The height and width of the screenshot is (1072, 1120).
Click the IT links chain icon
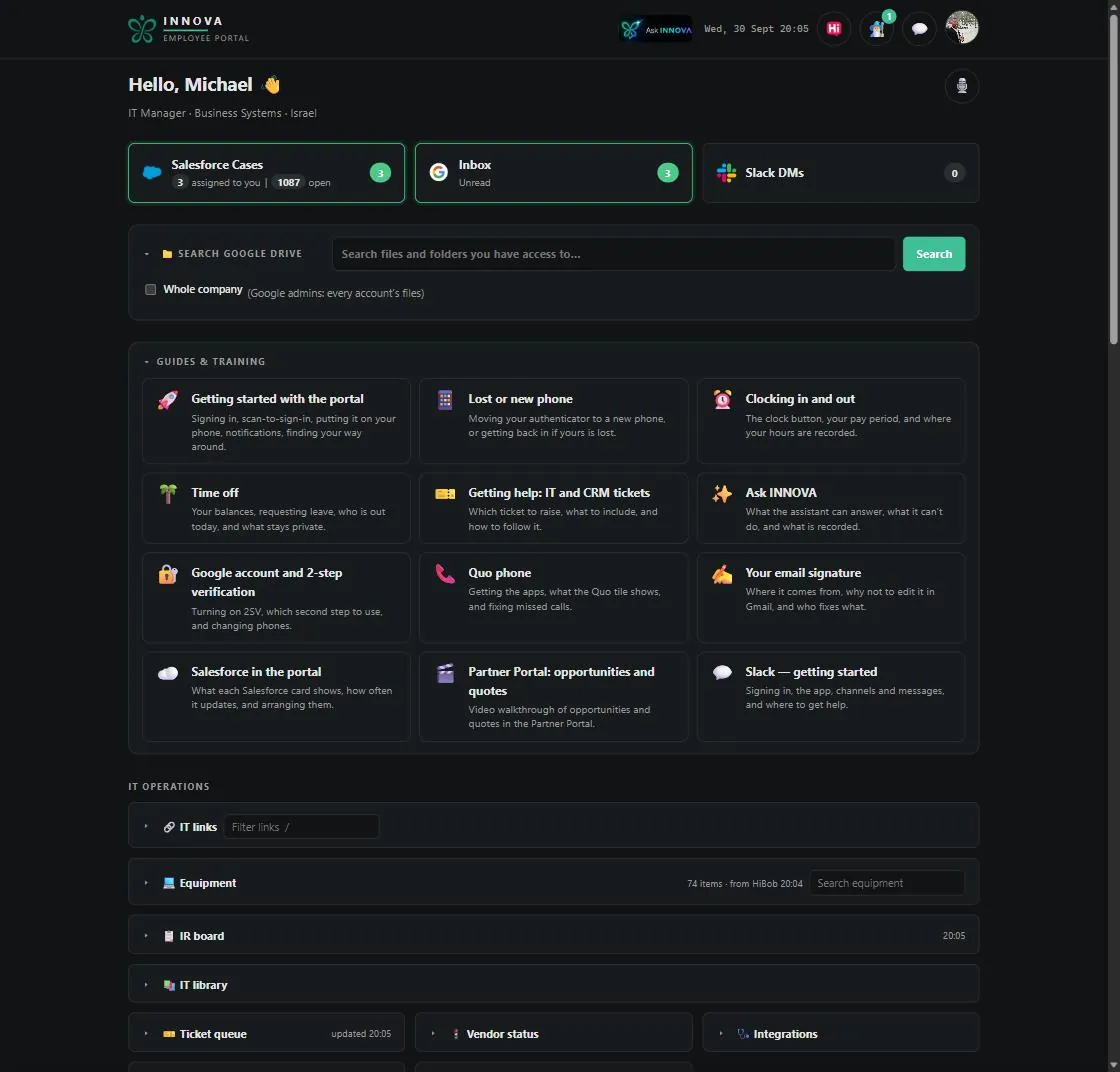[169, 827]
